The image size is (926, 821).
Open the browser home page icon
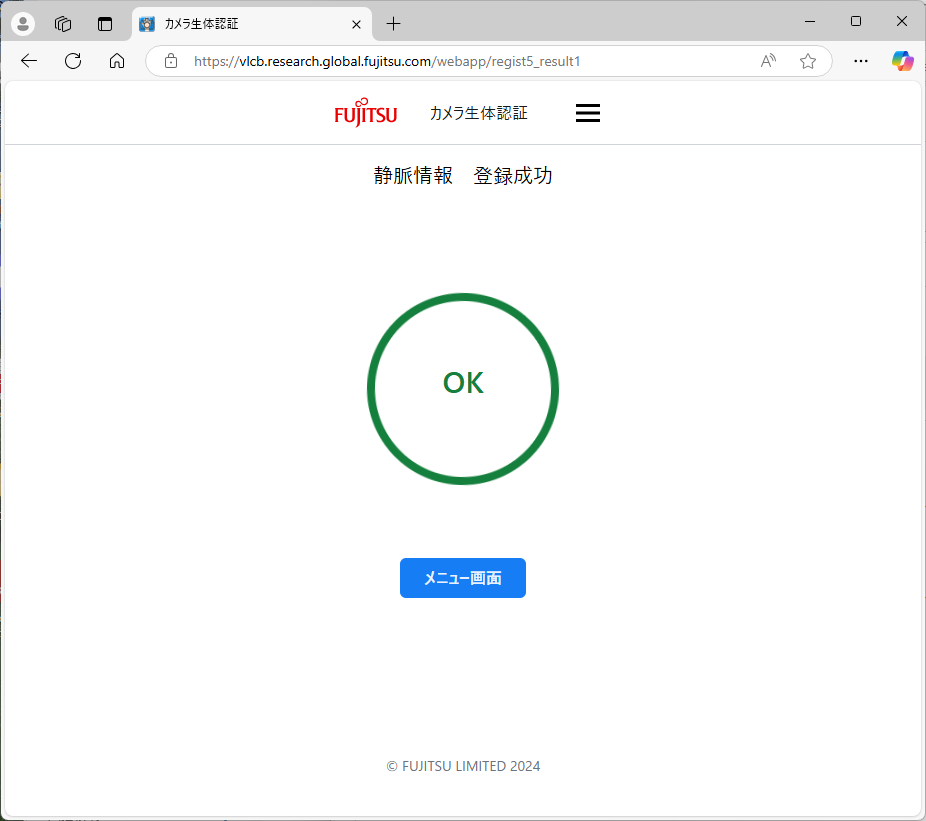(x=117, y=61)
